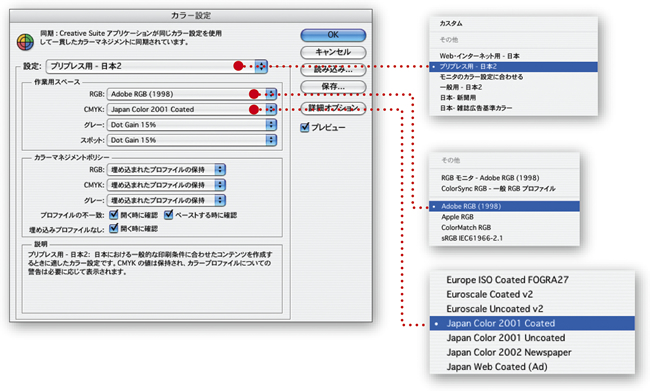
Task: Open the グレー Dot Gain 15% dropdown
Action: pyautogui.click(x=192, y=125)
